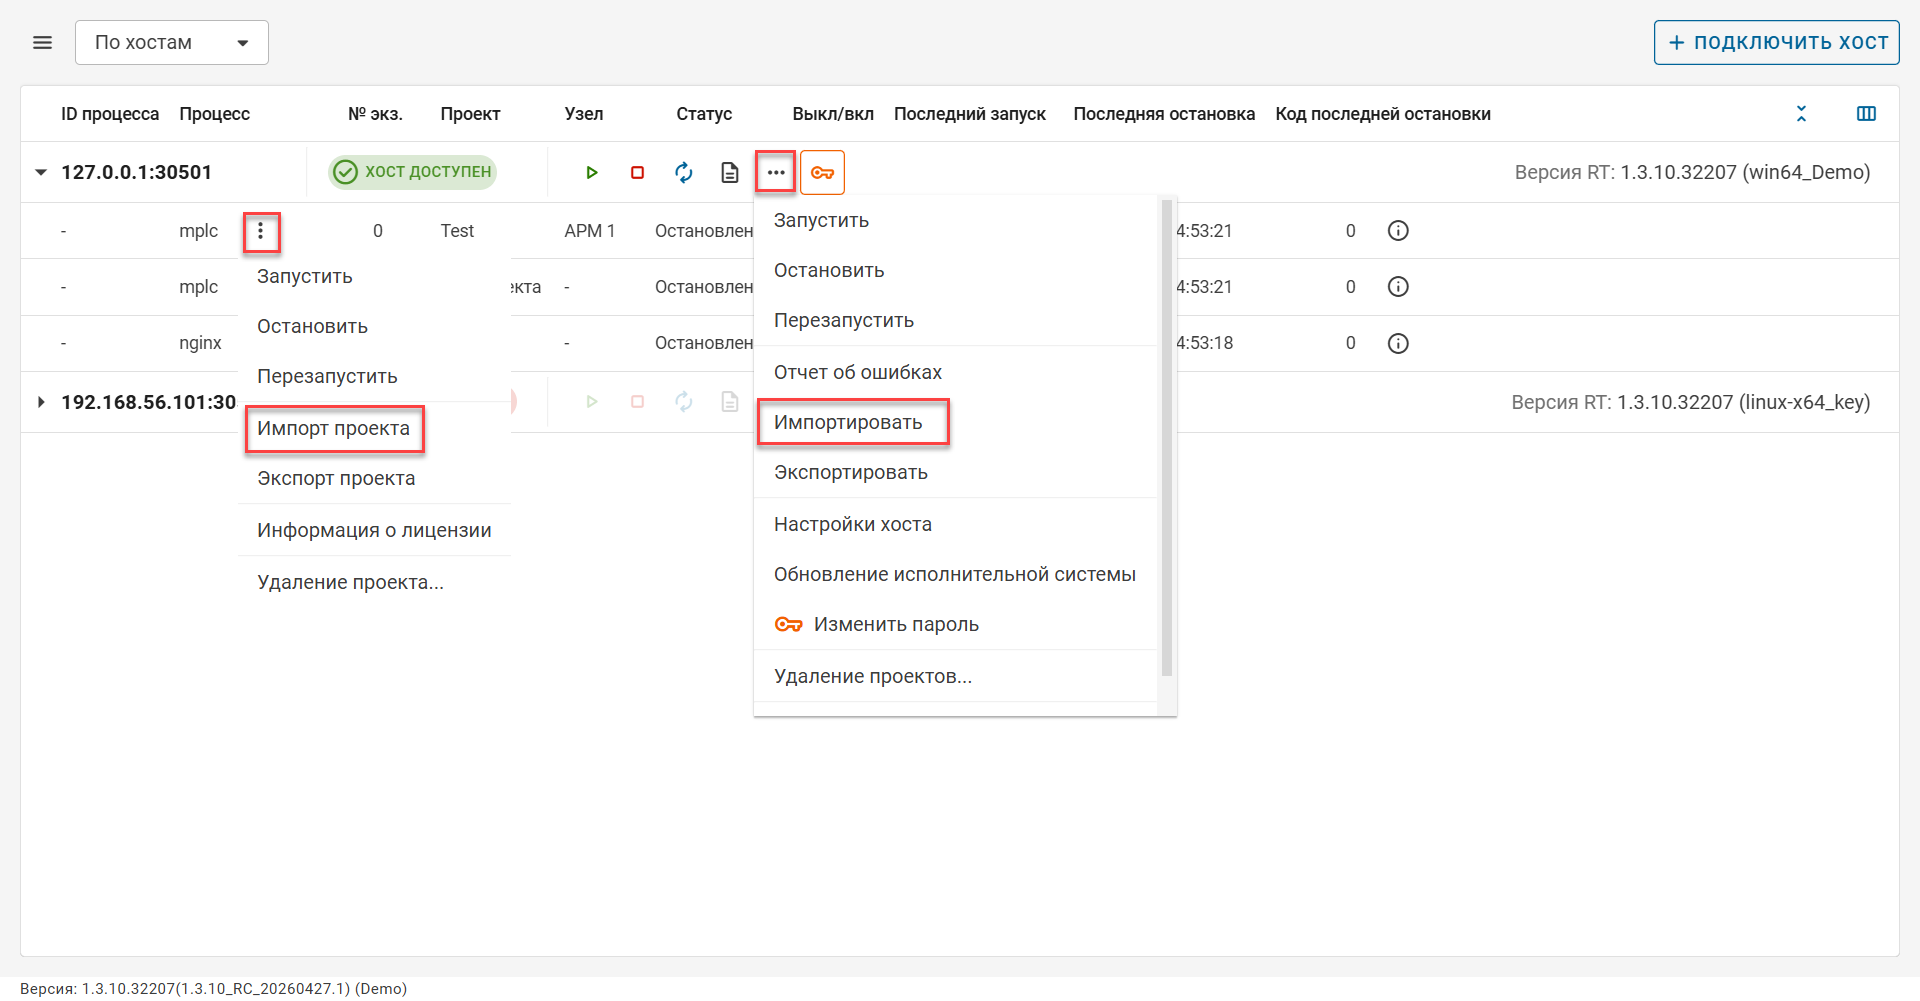Select 'Обновление исполнительной системы' menu item
Viewport: 1920px width, 1001px height.
point(955,575)
